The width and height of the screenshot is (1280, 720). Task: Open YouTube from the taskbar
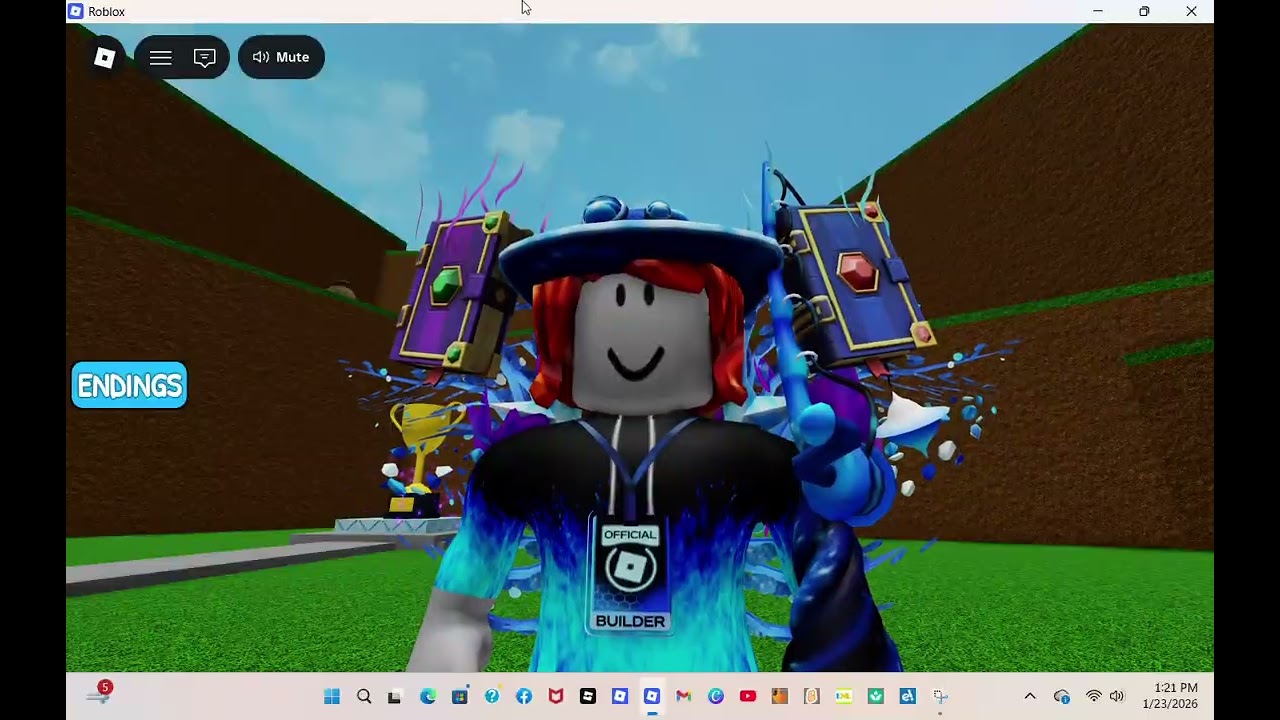pyautogui.click(x=748, y=696)
